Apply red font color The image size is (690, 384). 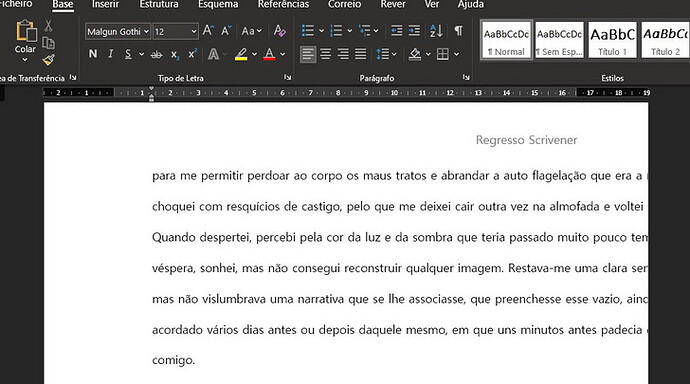click(x=269, y=55)
